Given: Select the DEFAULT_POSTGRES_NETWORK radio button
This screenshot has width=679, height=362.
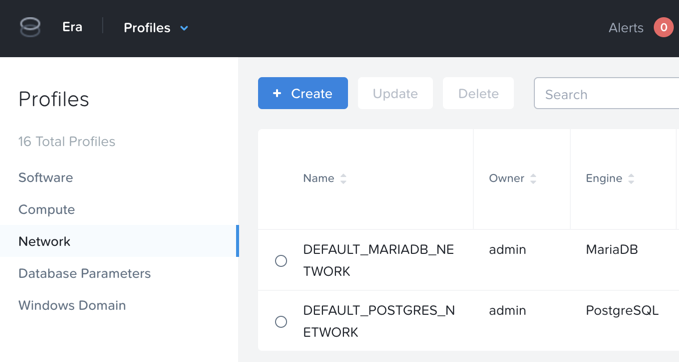Looking at the screenshot, I should point(281,322).
